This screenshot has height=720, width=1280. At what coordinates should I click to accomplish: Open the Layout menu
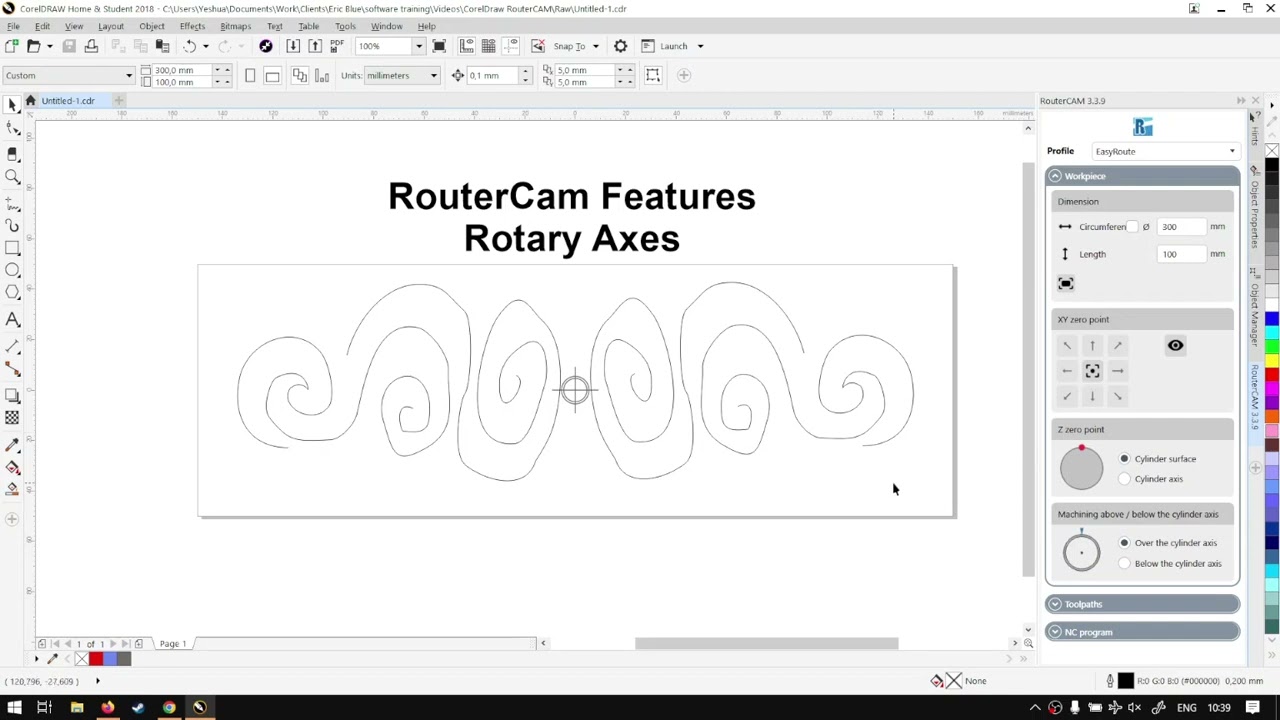tap(110, 26)
